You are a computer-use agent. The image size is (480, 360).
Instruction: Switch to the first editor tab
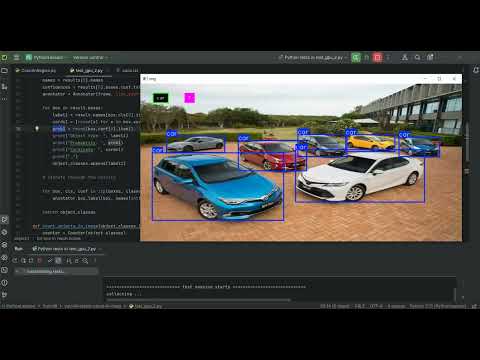(36, 70)
